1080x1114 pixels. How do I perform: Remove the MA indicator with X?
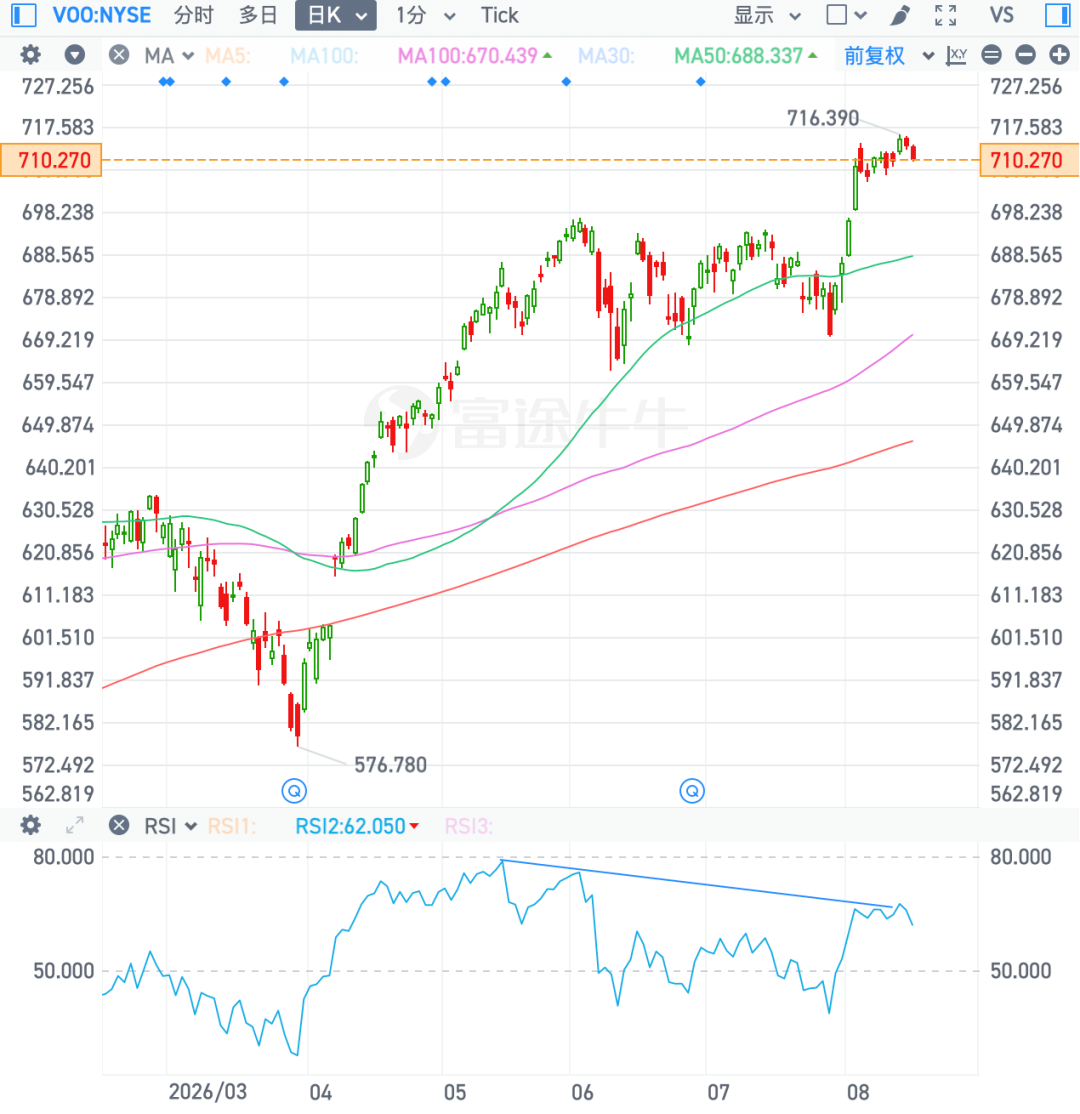(119, 55)
